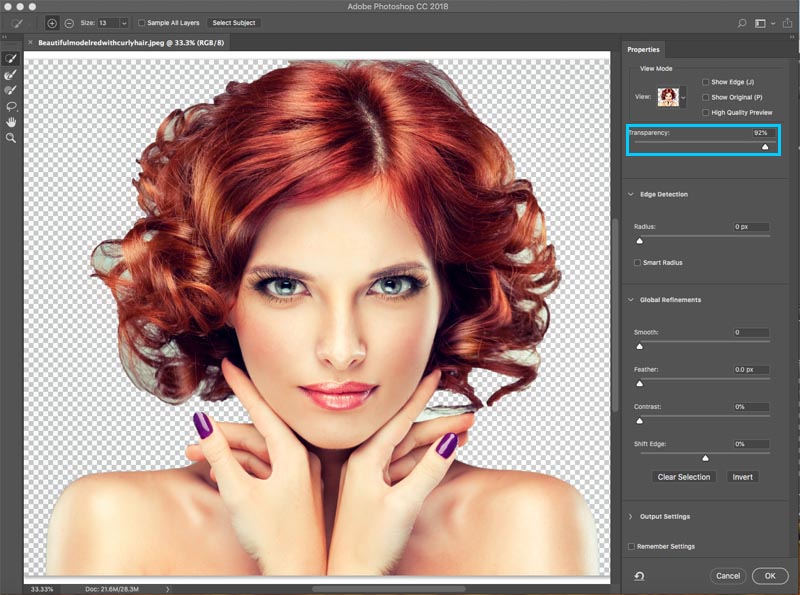Image resolution: width=800 pixels, height=595 pixels.
Task: Select the Refine Edge Brush tool
Action: click(x=11, y=74)
